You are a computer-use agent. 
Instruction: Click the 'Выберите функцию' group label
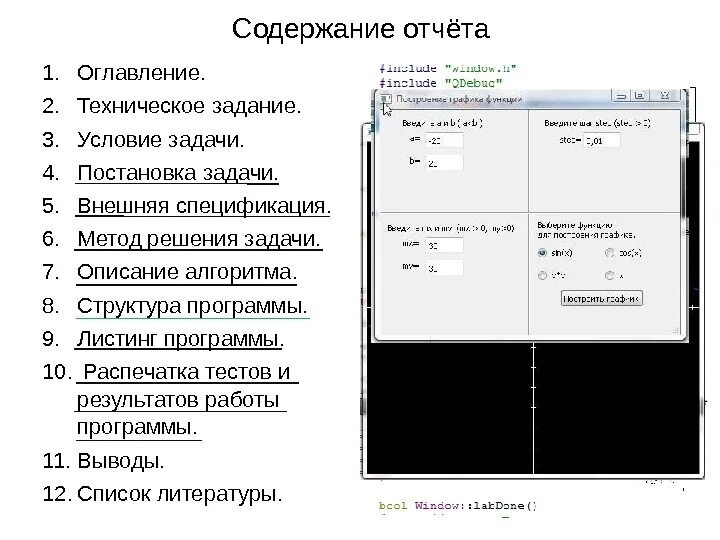pos(586,230)
